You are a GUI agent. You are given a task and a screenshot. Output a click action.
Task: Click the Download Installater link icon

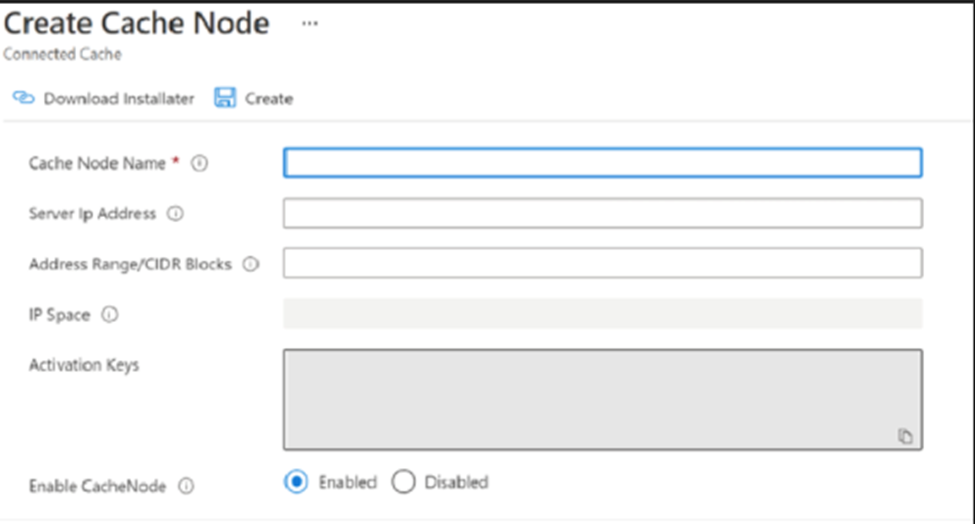click(x=24, y=98)
